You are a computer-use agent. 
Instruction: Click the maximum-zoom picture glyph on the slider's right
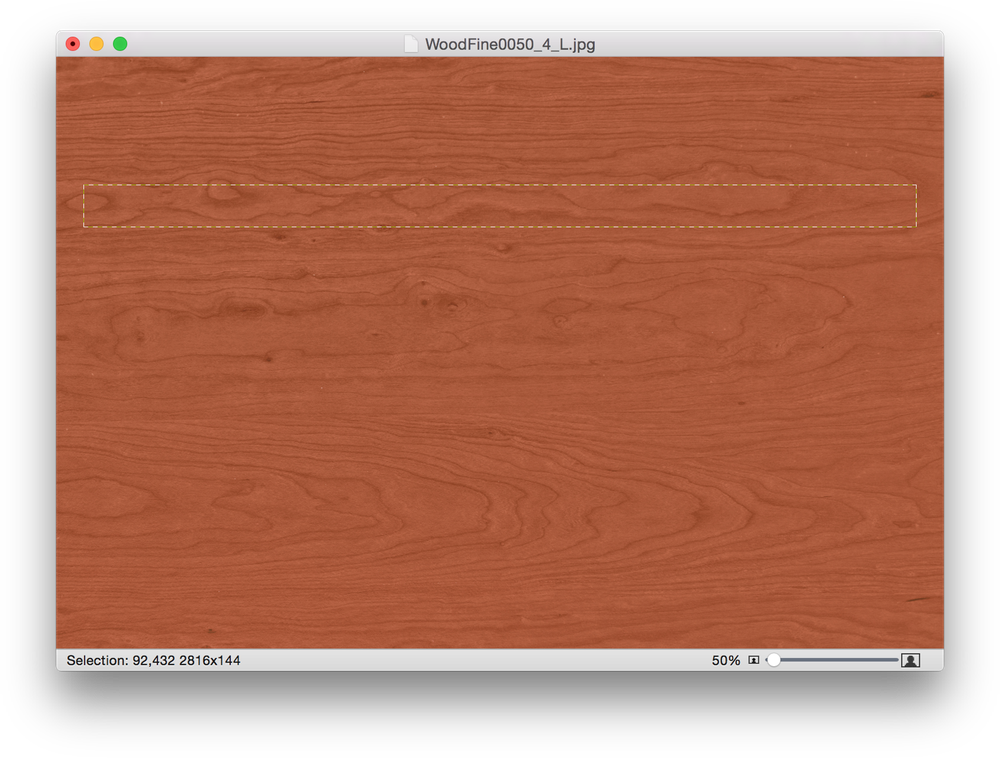tap(908, 660)
